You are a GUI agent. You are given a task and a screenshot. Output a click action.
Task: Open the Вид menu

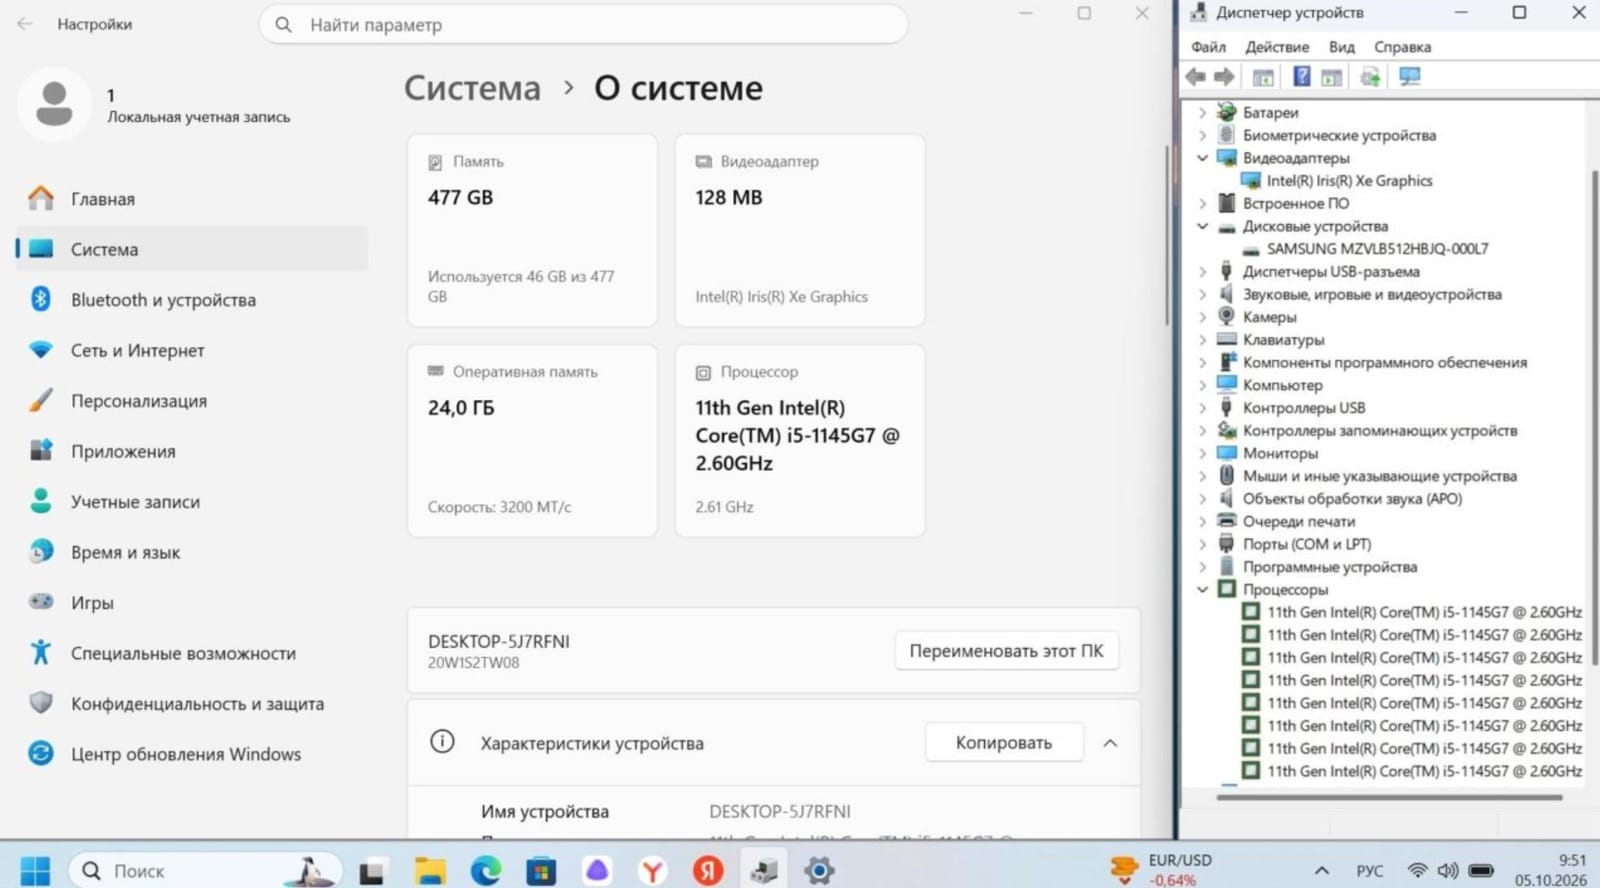click(x=1342, y=47)
